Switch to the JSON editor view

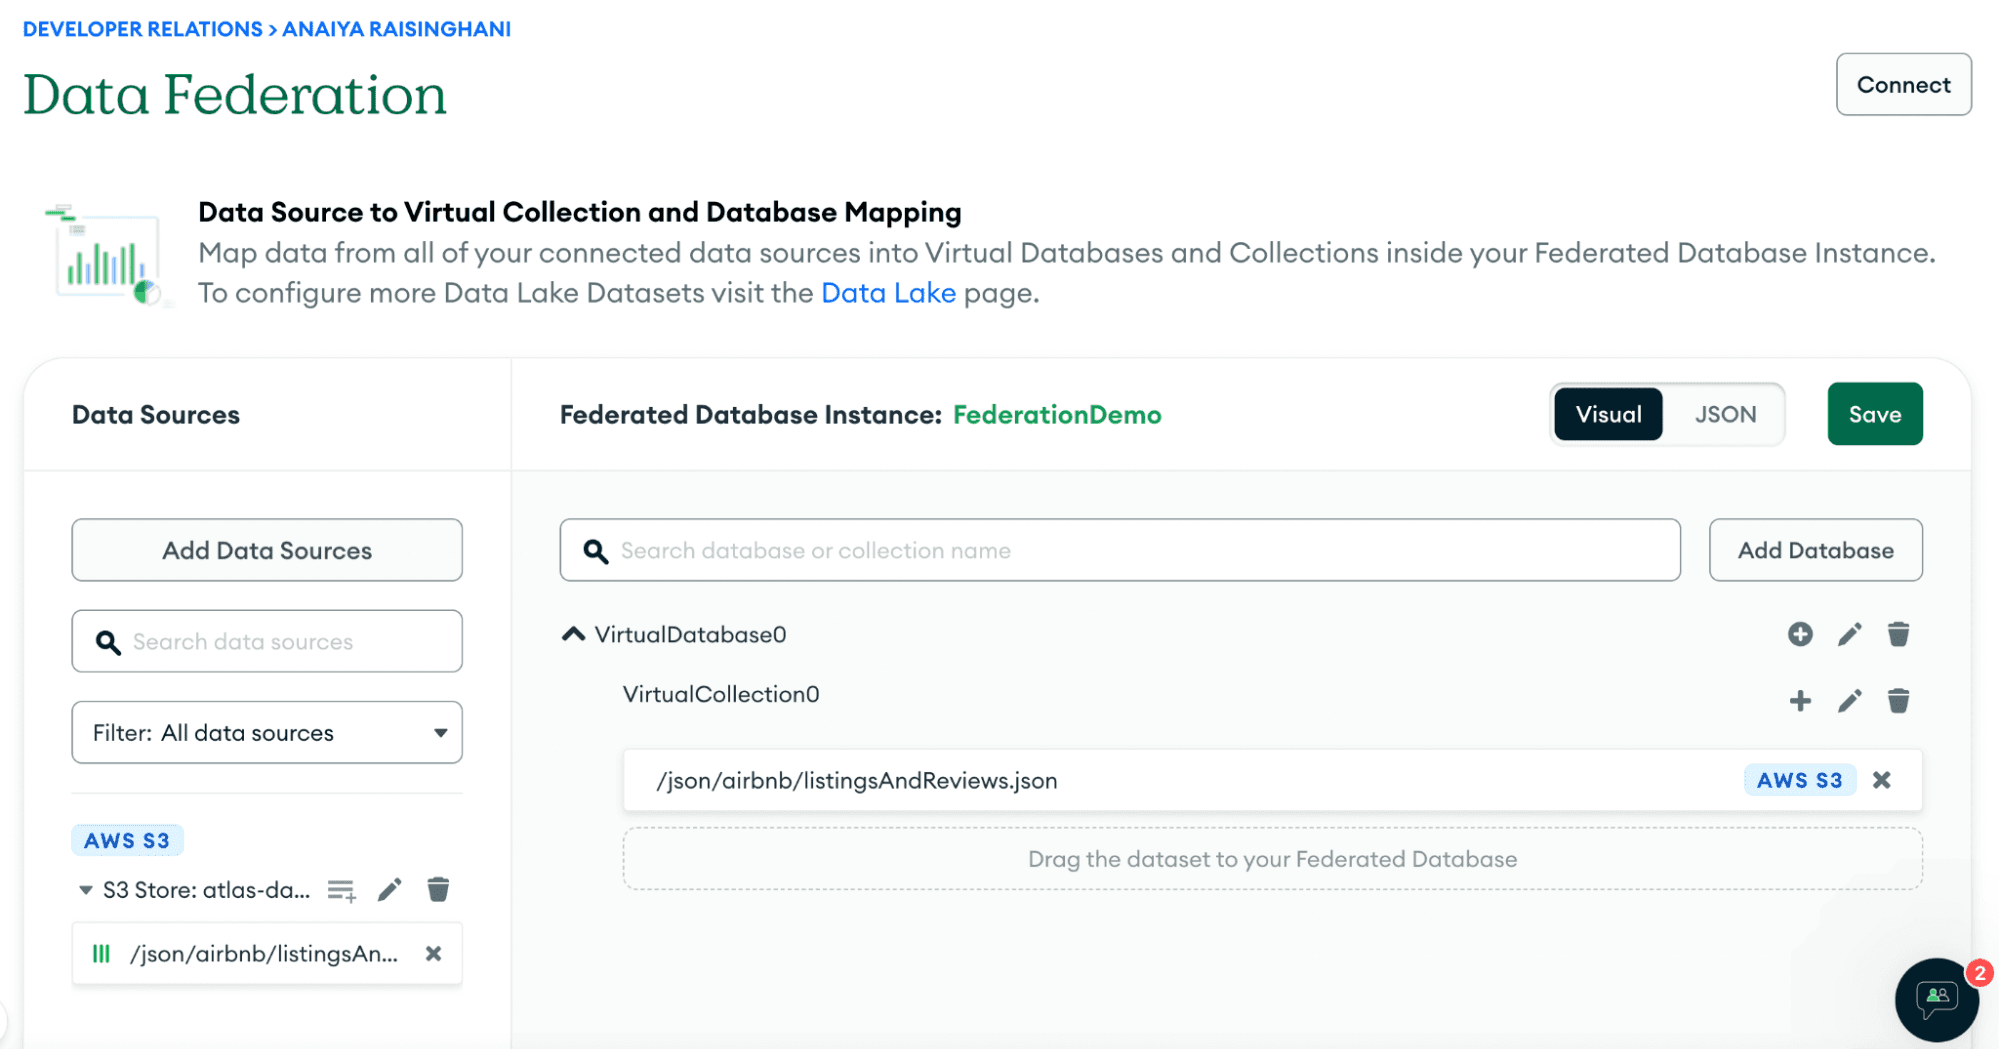[x=1725, y=414]
